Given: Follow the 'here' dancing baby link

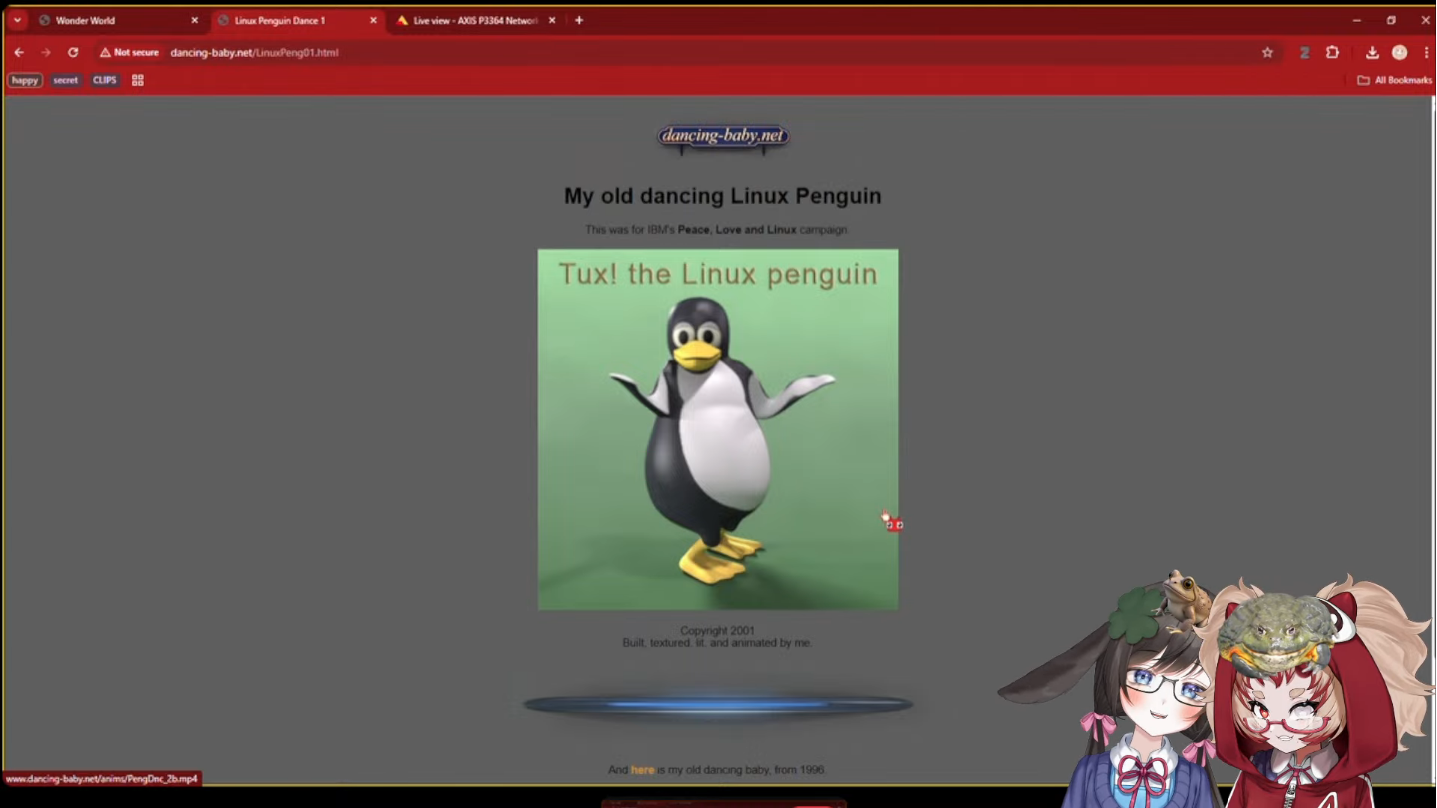Looking at the screenshot, I should pos(642,770).
